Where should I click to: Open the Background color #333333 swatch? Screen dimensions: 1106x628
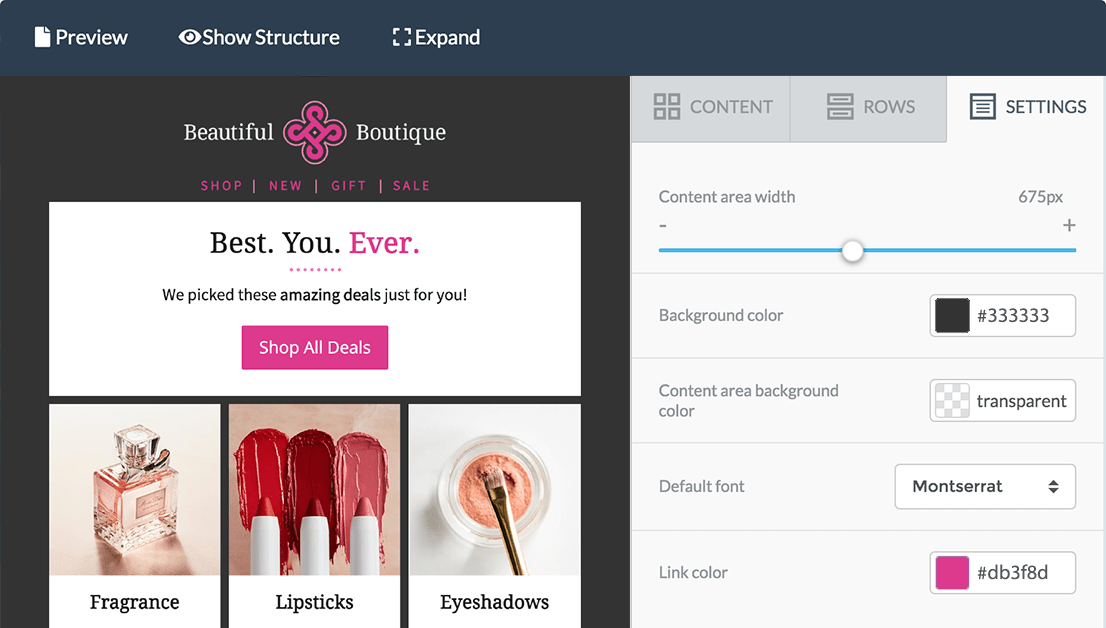tap(952, 316)
